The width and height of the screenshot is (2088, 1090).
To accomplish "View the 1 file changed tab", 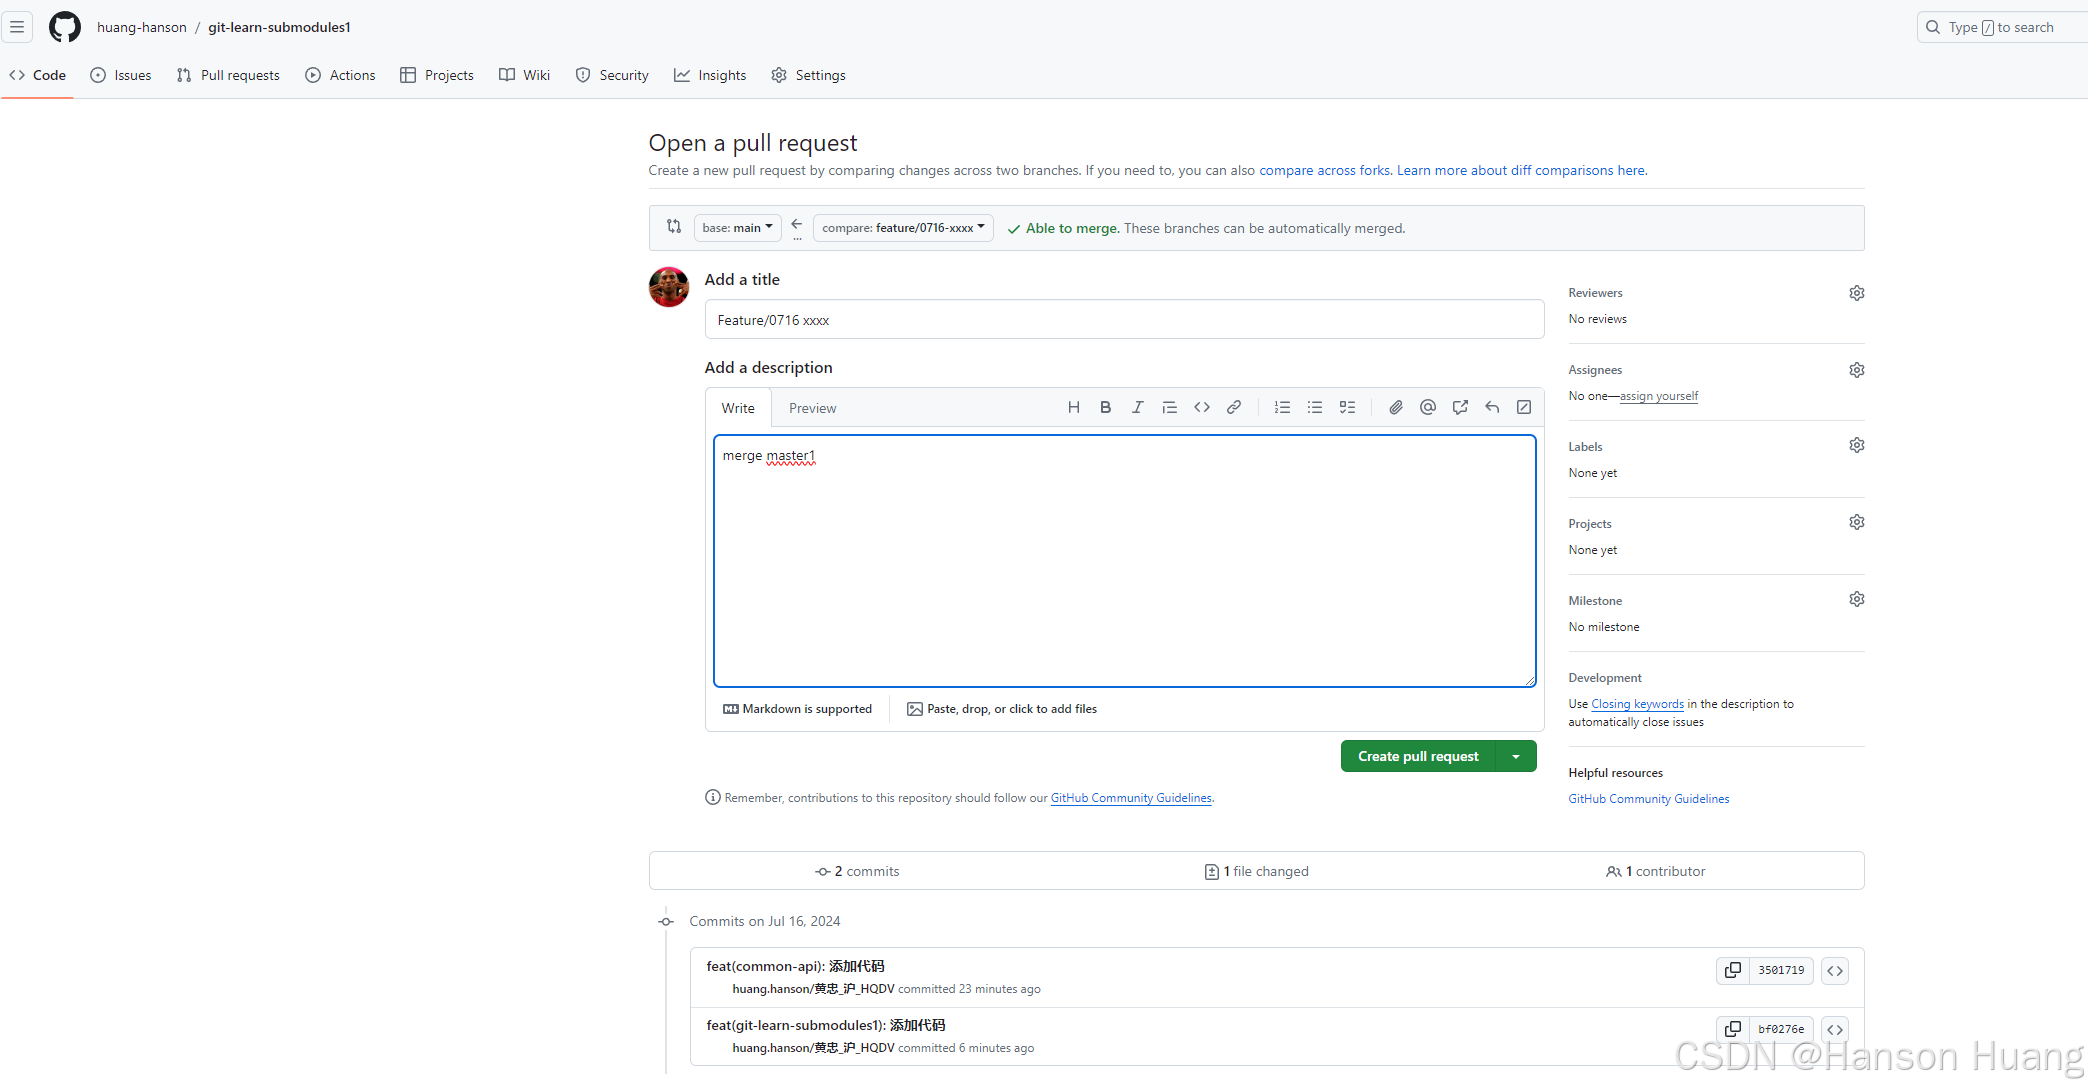I will (1257, 871).
